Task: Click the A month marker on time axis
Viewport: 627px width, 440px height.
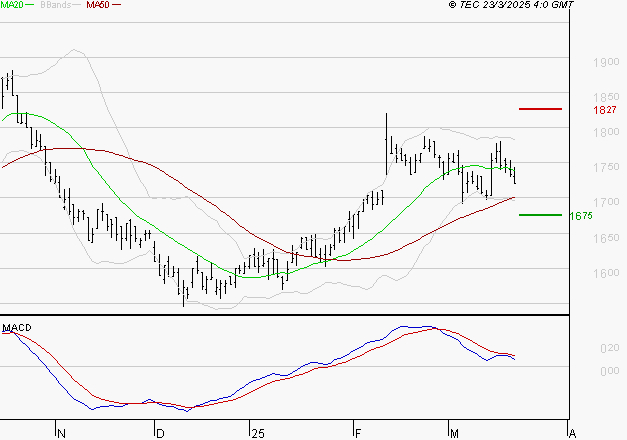Action: (x=572, y=434)
